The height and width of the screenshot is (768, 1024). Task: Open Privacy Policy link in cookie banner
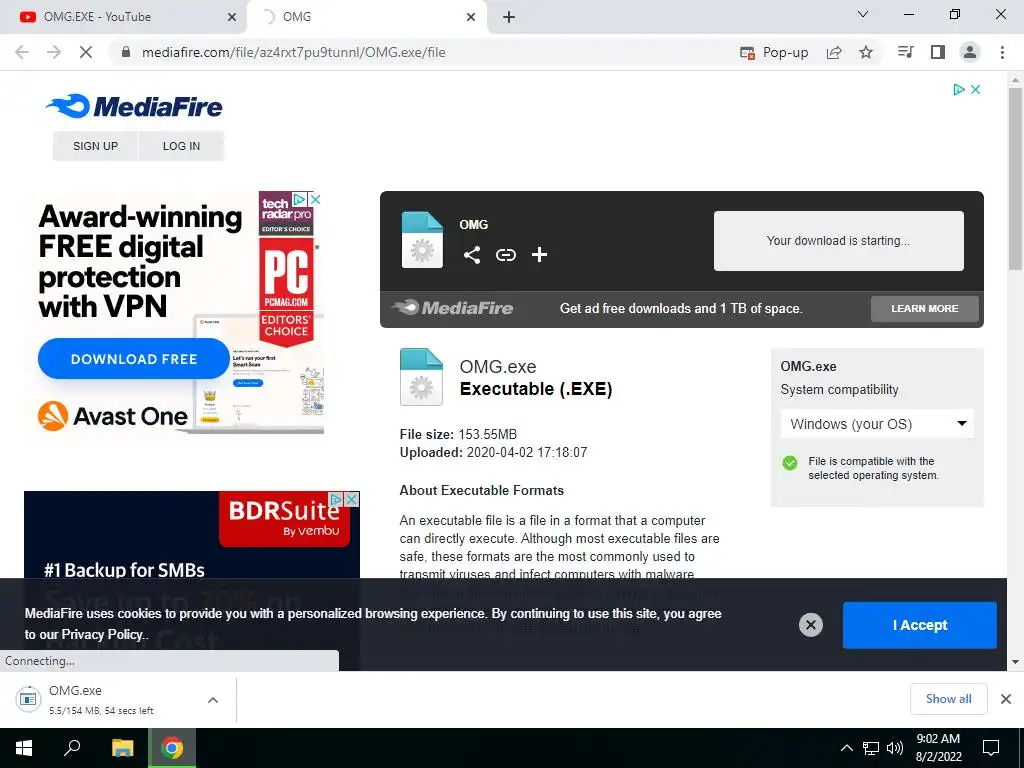point(104,634)
